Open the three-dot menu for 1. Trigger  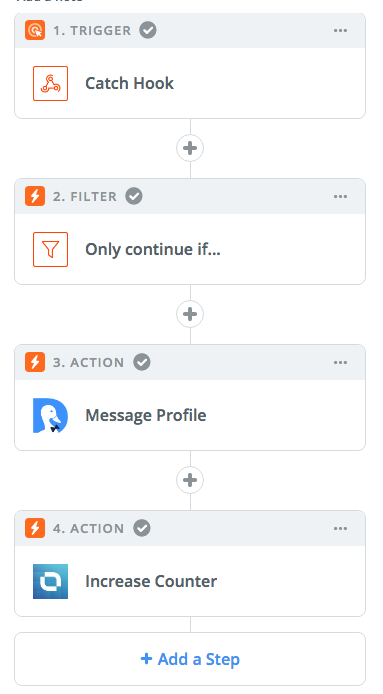[340, 31]
